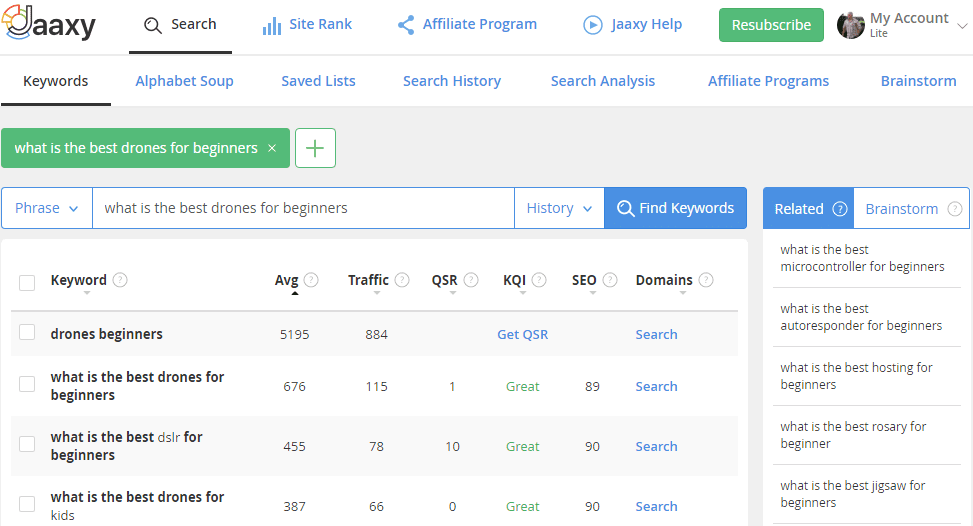Click the Site Rank bar chart icon
973x526 pixels.
272,25
